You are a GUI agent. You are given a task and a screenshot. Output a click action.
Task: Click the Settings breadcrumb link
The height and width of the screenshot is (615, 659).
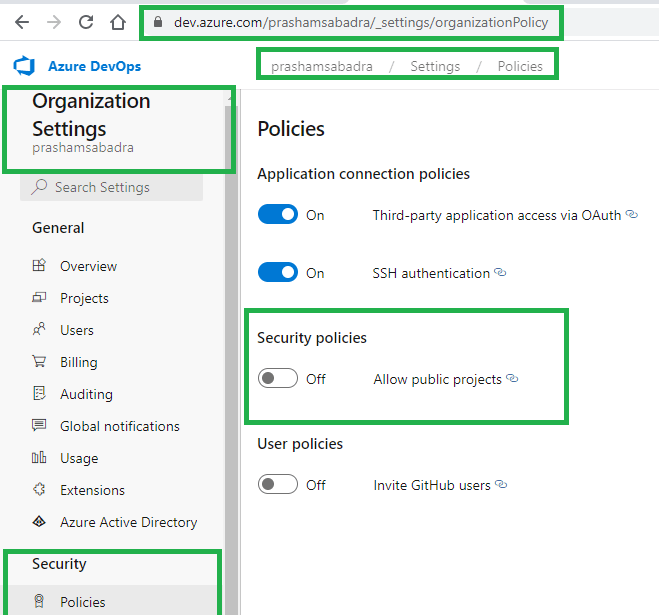pyautogui.click(x=435, y=66)
